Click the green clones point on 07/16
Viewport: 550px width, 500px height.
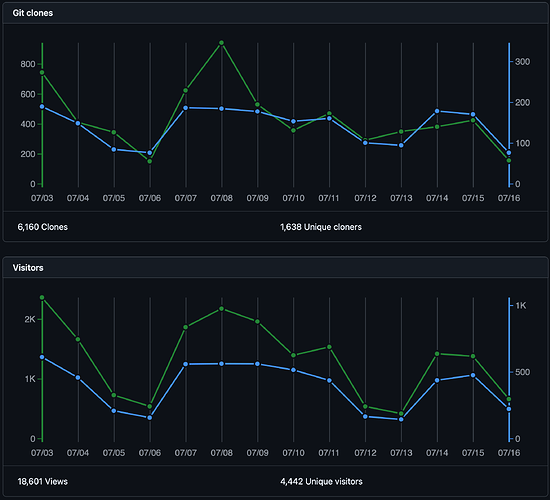(509, 160)
